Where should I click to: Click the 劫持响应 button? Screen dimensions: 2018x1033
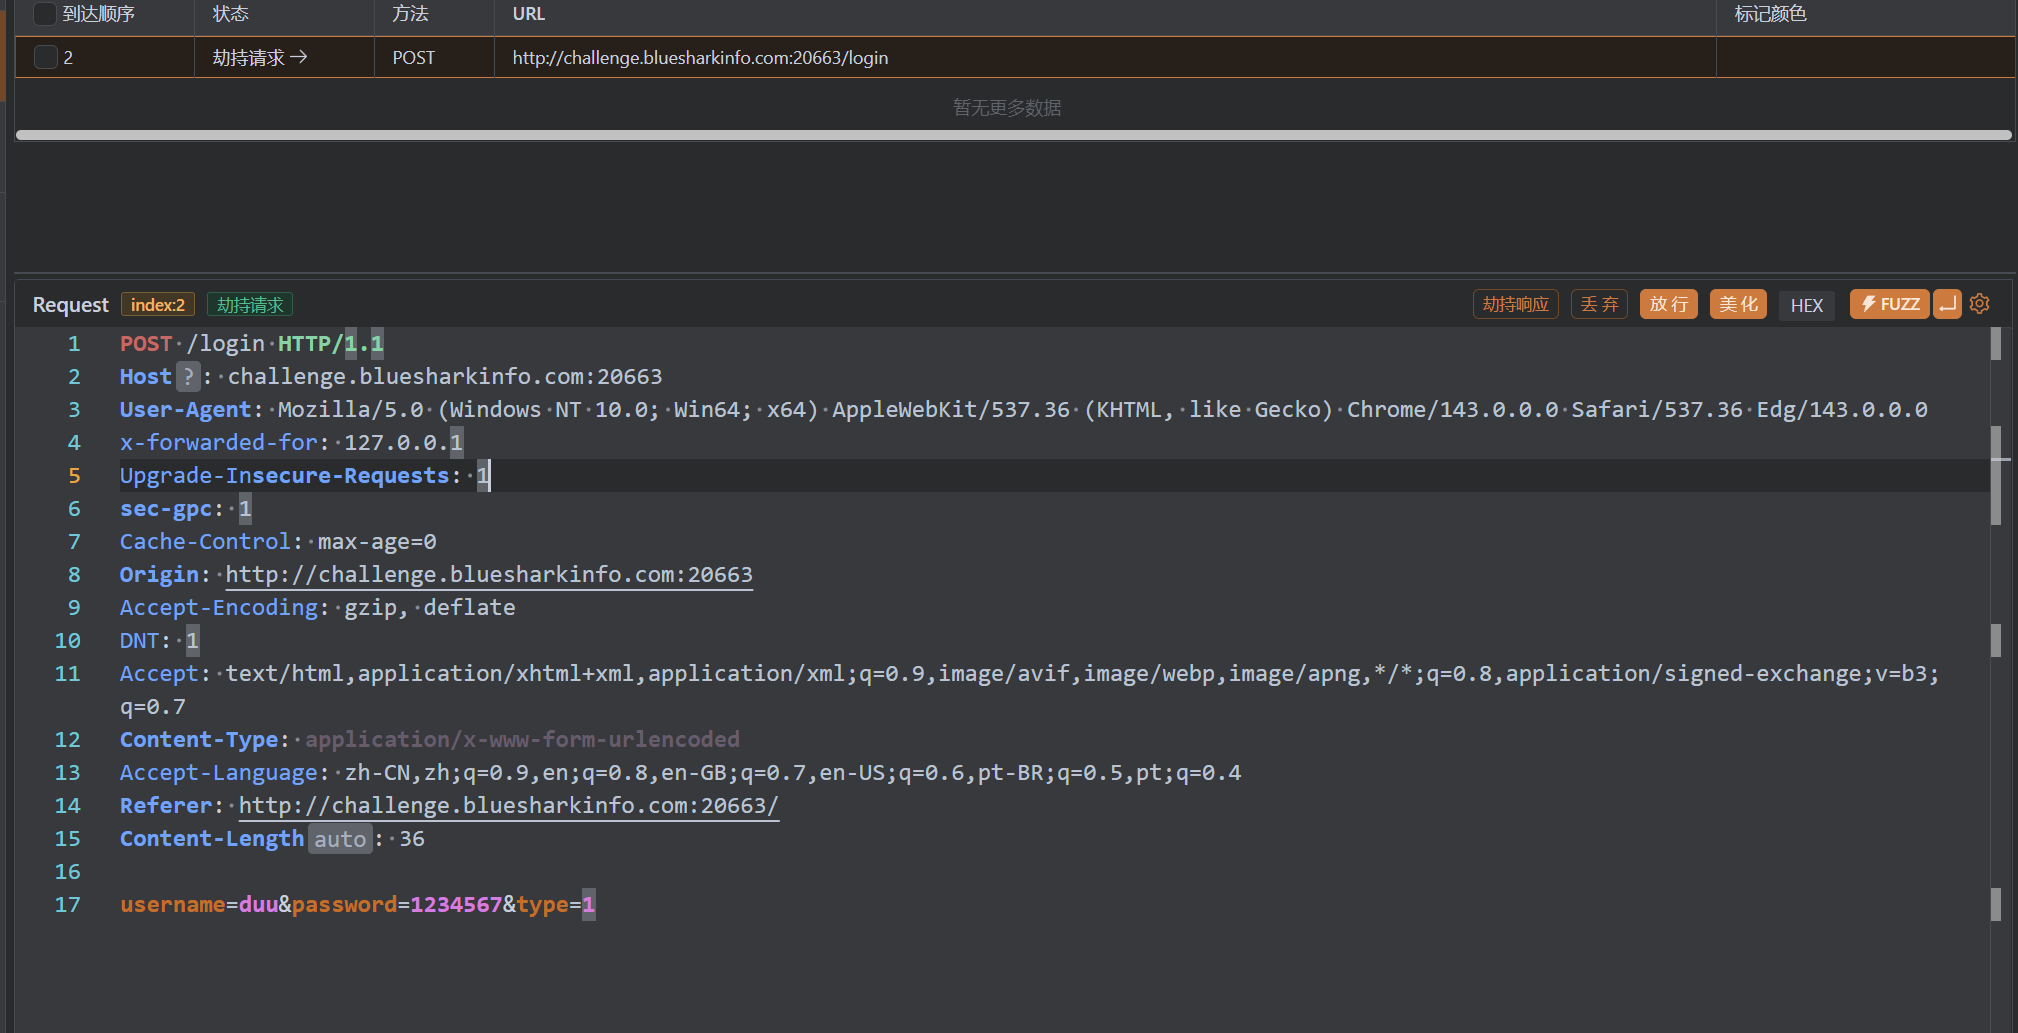click(1515, 304)
